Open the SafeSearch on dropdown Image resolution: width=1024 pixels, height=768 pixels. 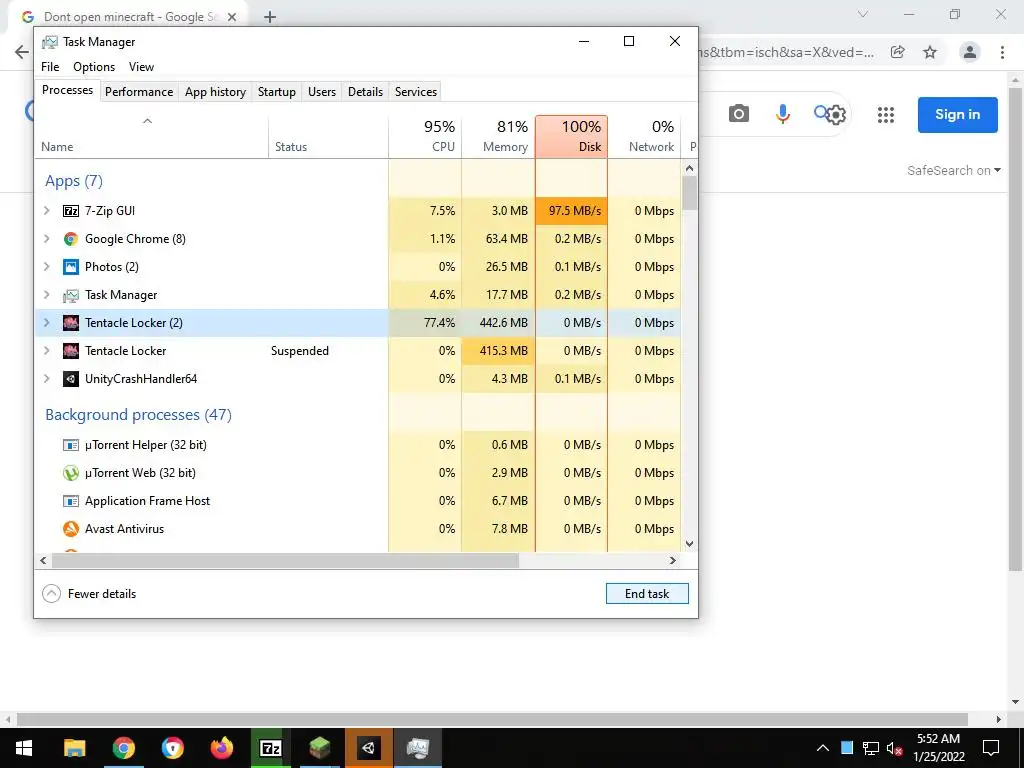click(x=953, y=170)
